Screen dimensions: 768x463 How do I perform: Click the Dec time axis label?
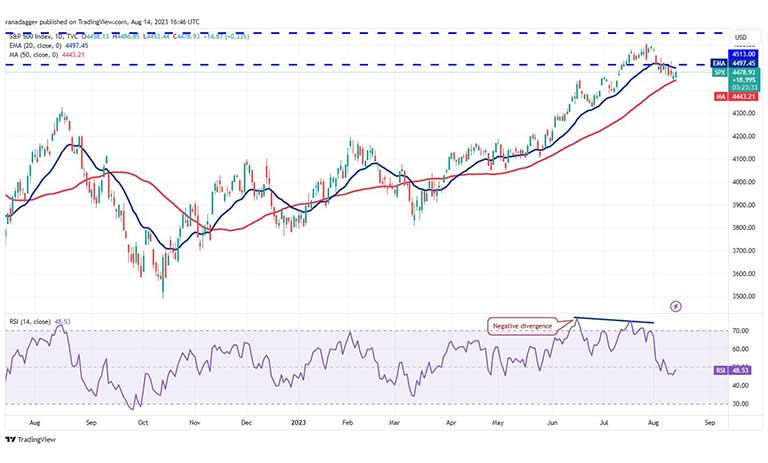pos(246,422)
